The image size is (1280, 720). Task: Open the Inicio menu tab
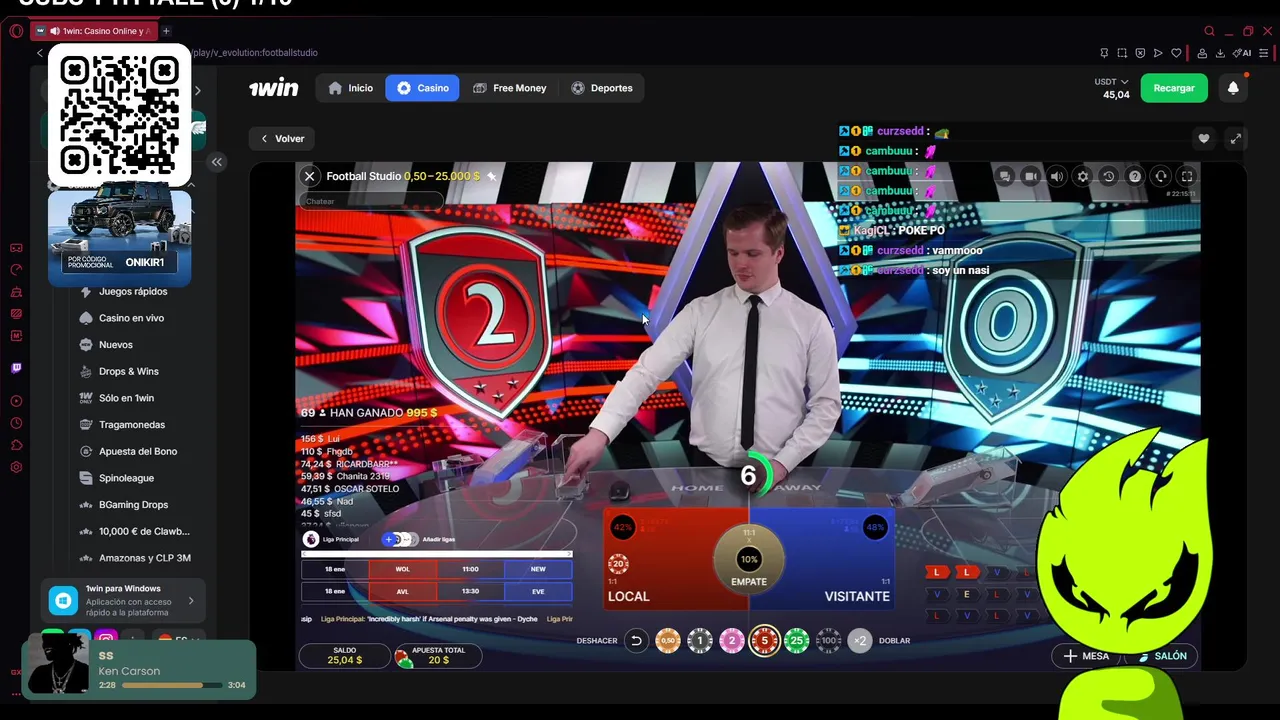[x=350, y=88]
